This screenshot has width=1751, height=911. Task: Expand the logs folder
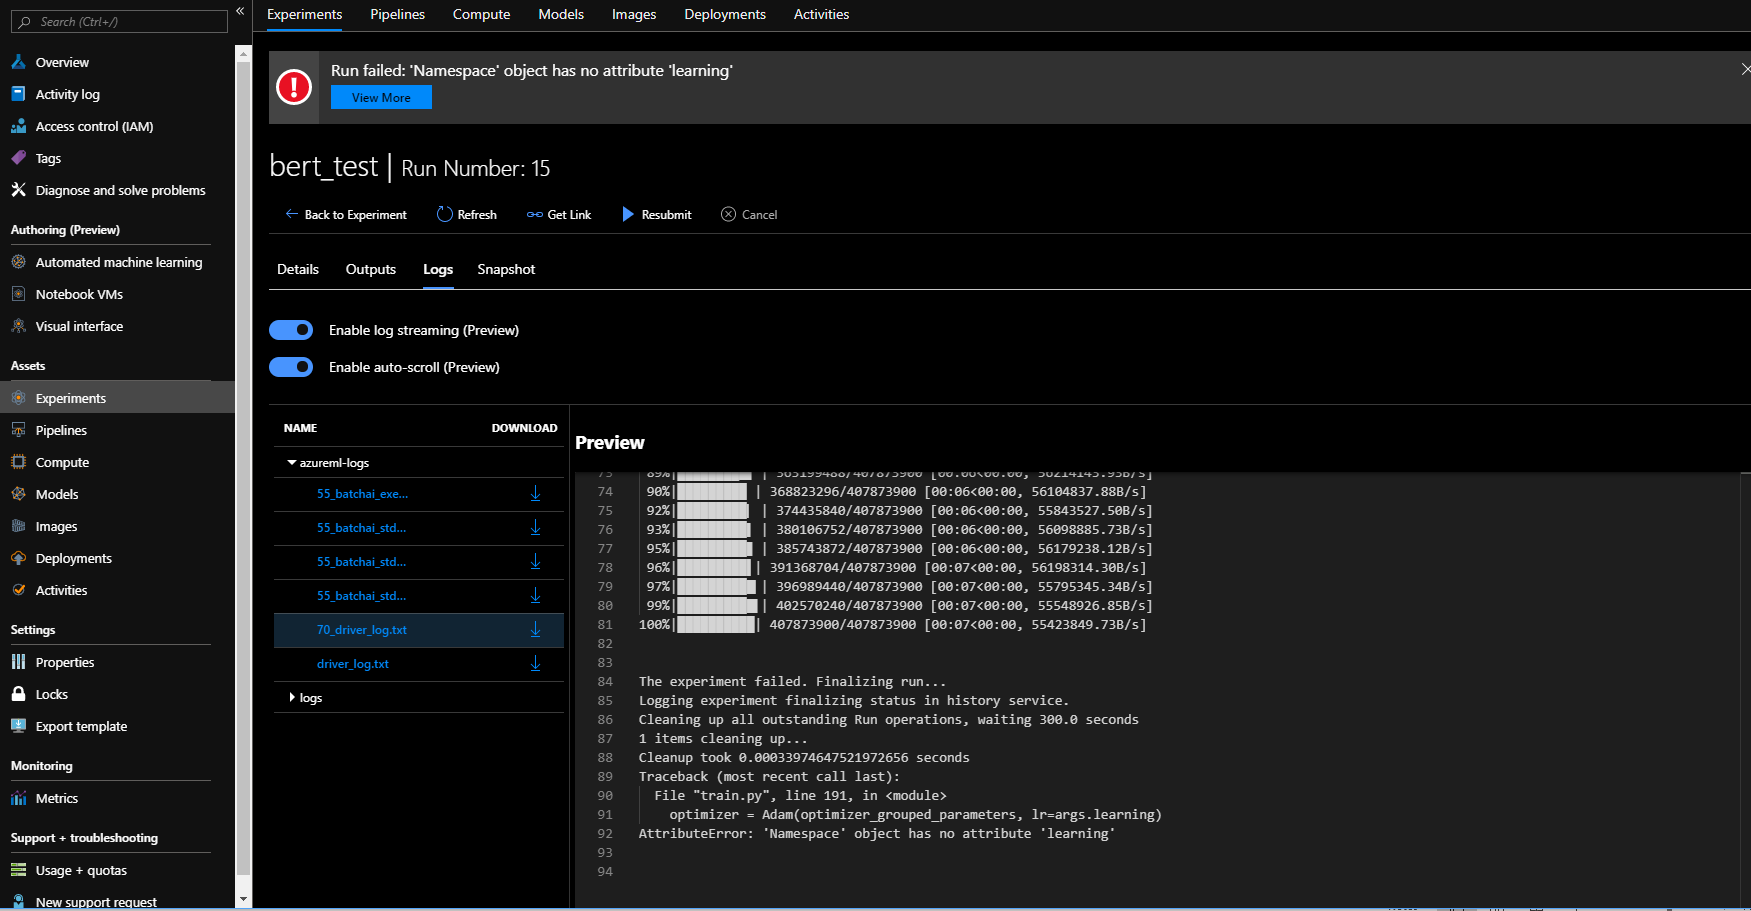point(292,697)
